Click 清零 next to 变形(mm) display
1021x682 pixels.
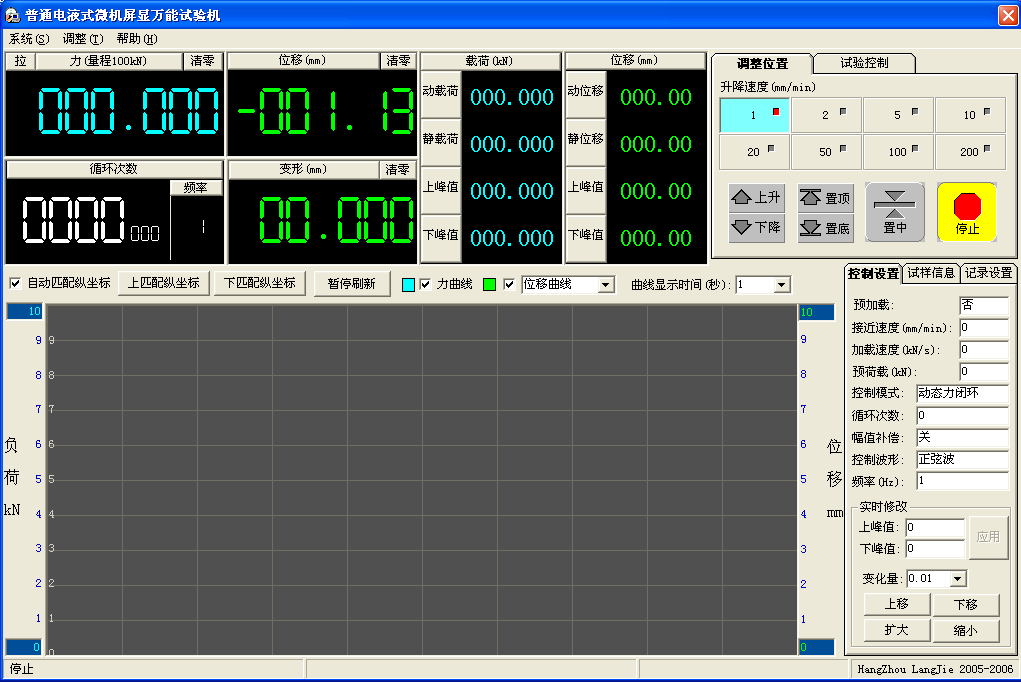point(397,170)
